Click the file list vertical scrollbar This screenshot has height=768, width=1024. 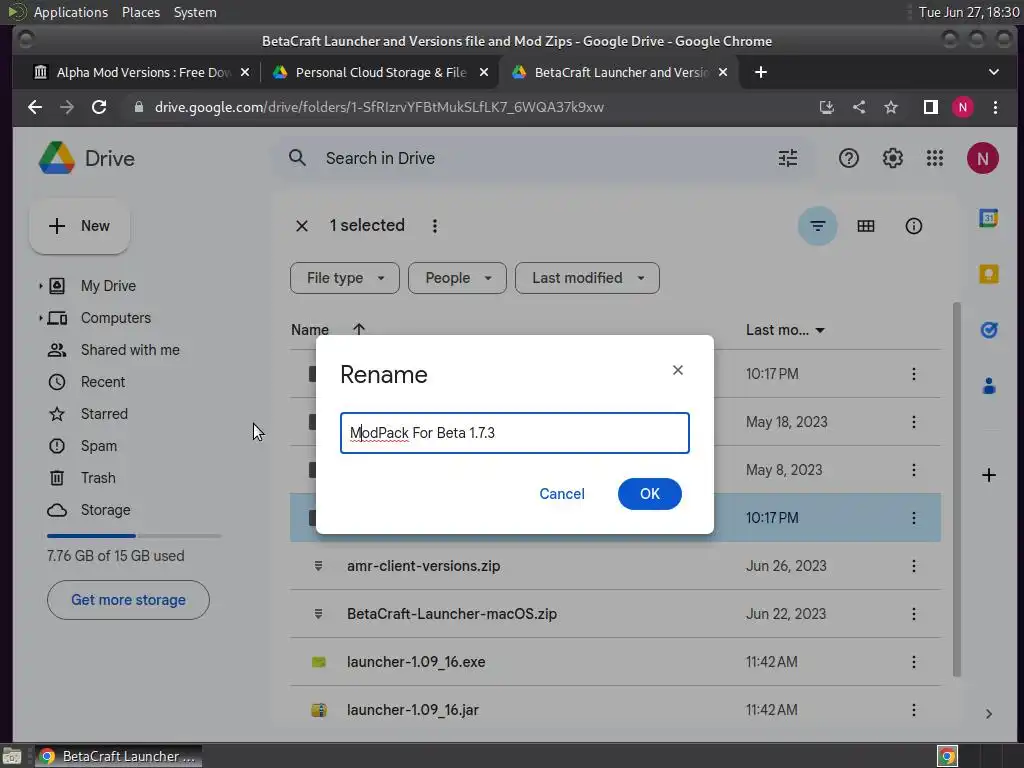[x=956, y=490]
